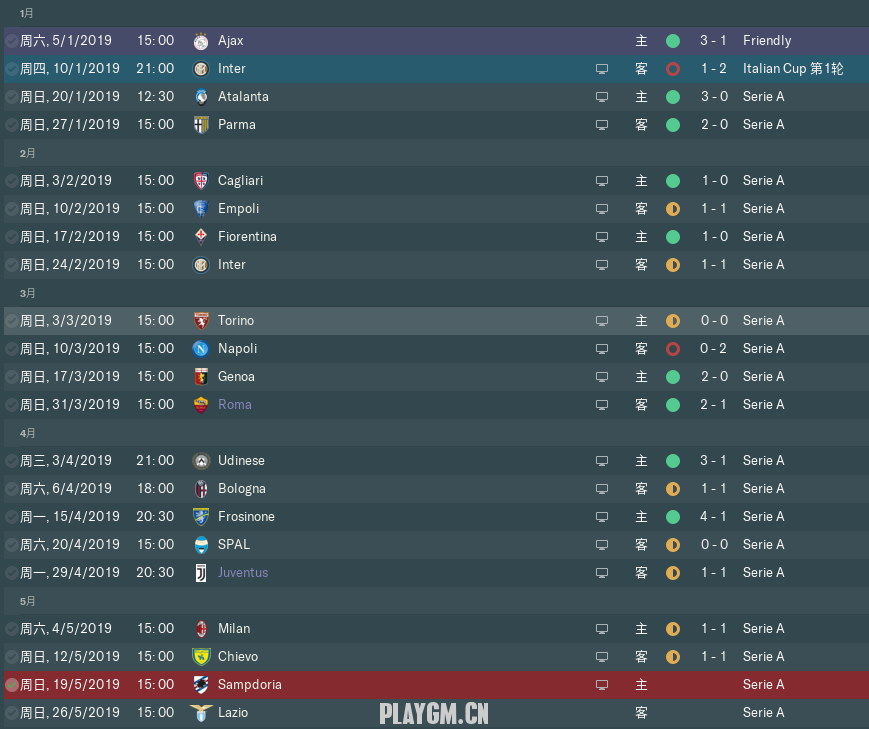The image size is (869, 729).
Task: Click the green win indicator for Frosinone match
Action: (673, 517)
